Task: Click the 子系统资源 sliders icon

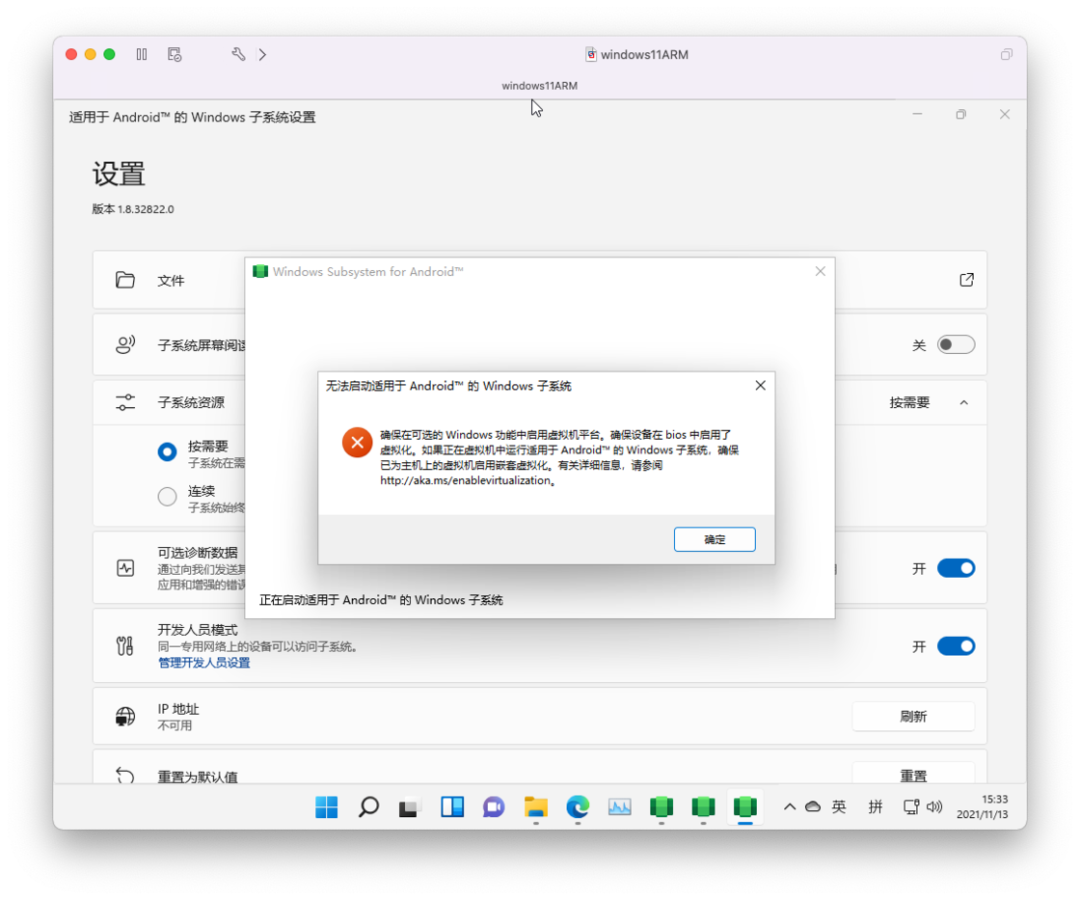Action: [x=125, y=402]
